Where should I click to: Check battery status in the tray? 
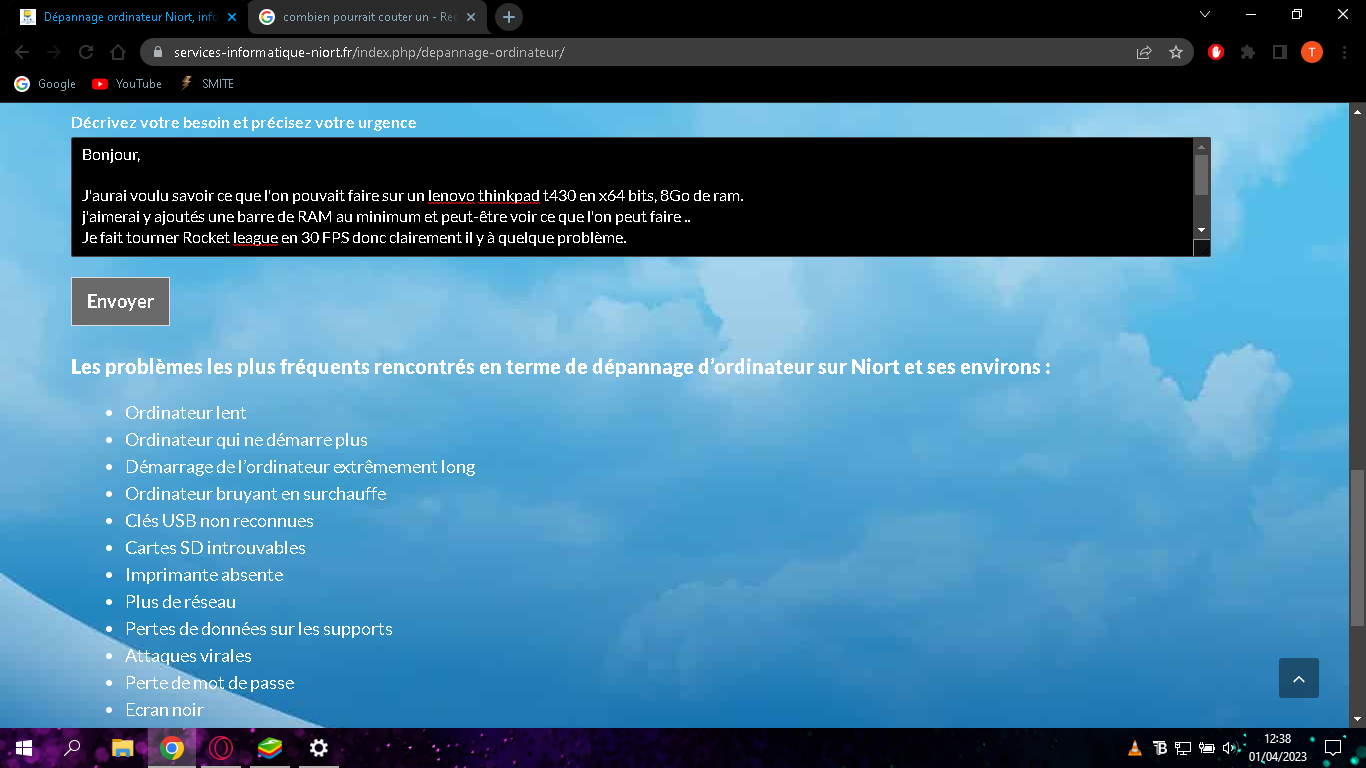coord(1207,747)
